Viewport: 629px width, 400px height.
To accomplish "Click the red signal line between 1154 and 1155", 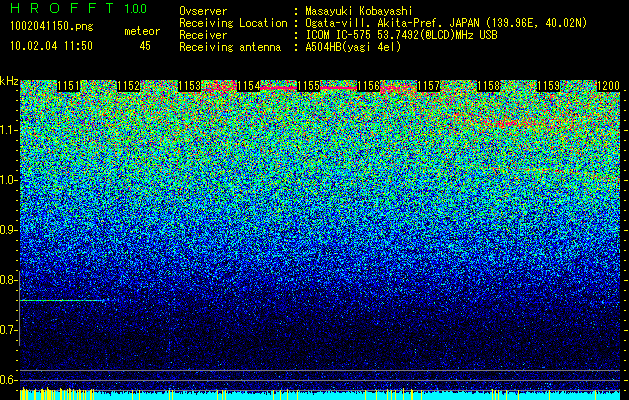I will point(279,87).
